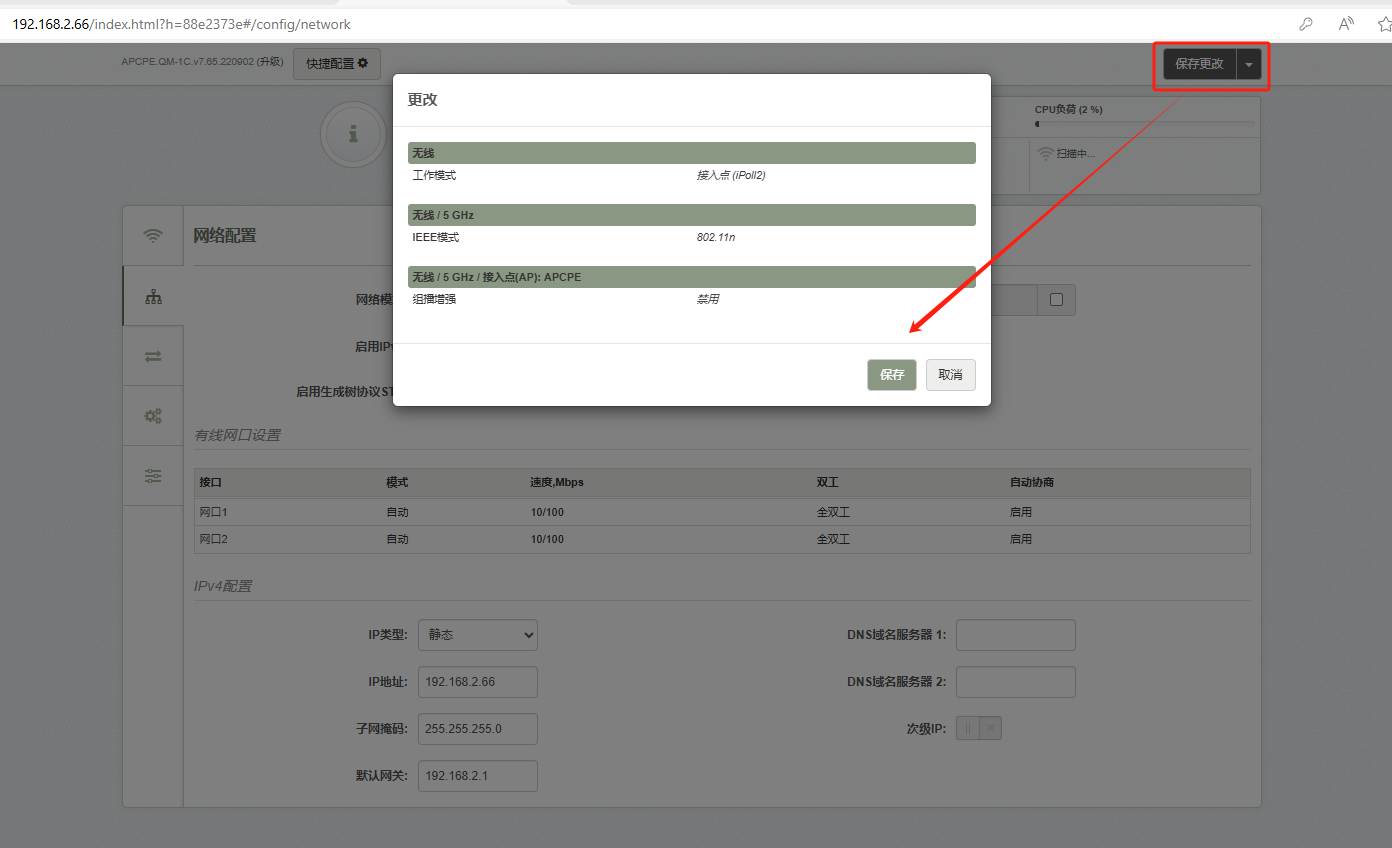The height and width of the screenshot is (848, 1392).
Task: Open the system sliders sidebar tab
Action: click(153, 476)
